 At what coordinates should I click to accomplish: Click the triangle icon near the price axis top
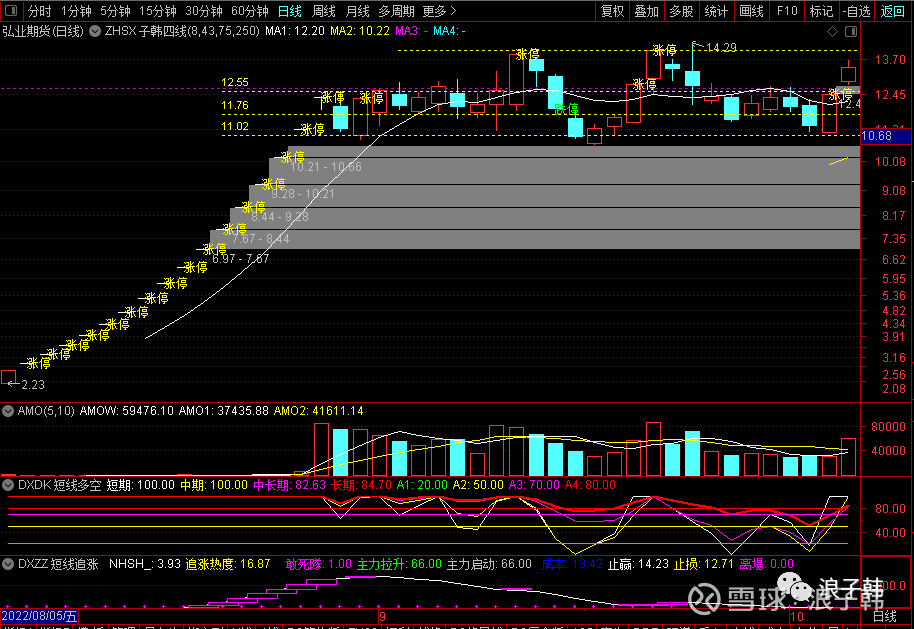pos(849,31)
